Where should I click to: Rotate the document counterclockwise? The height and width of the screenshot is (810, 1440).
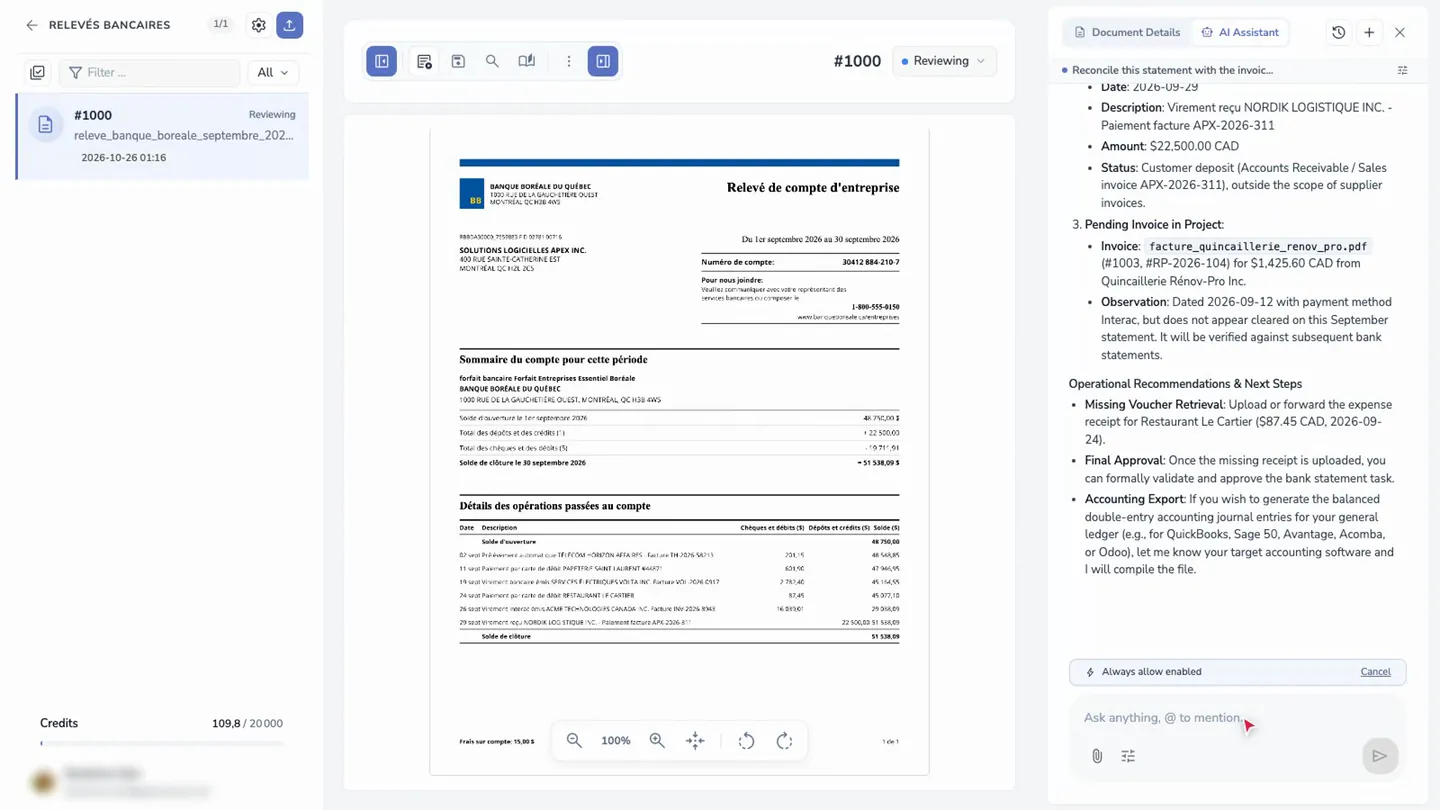coord(746,741)
